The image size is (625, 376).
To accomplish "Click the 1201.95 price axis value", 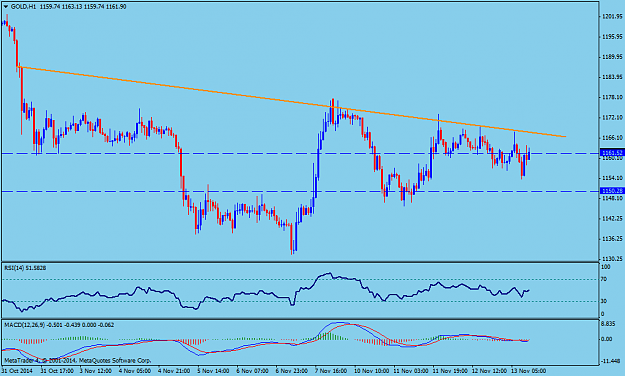I will [x=612, y=16].
